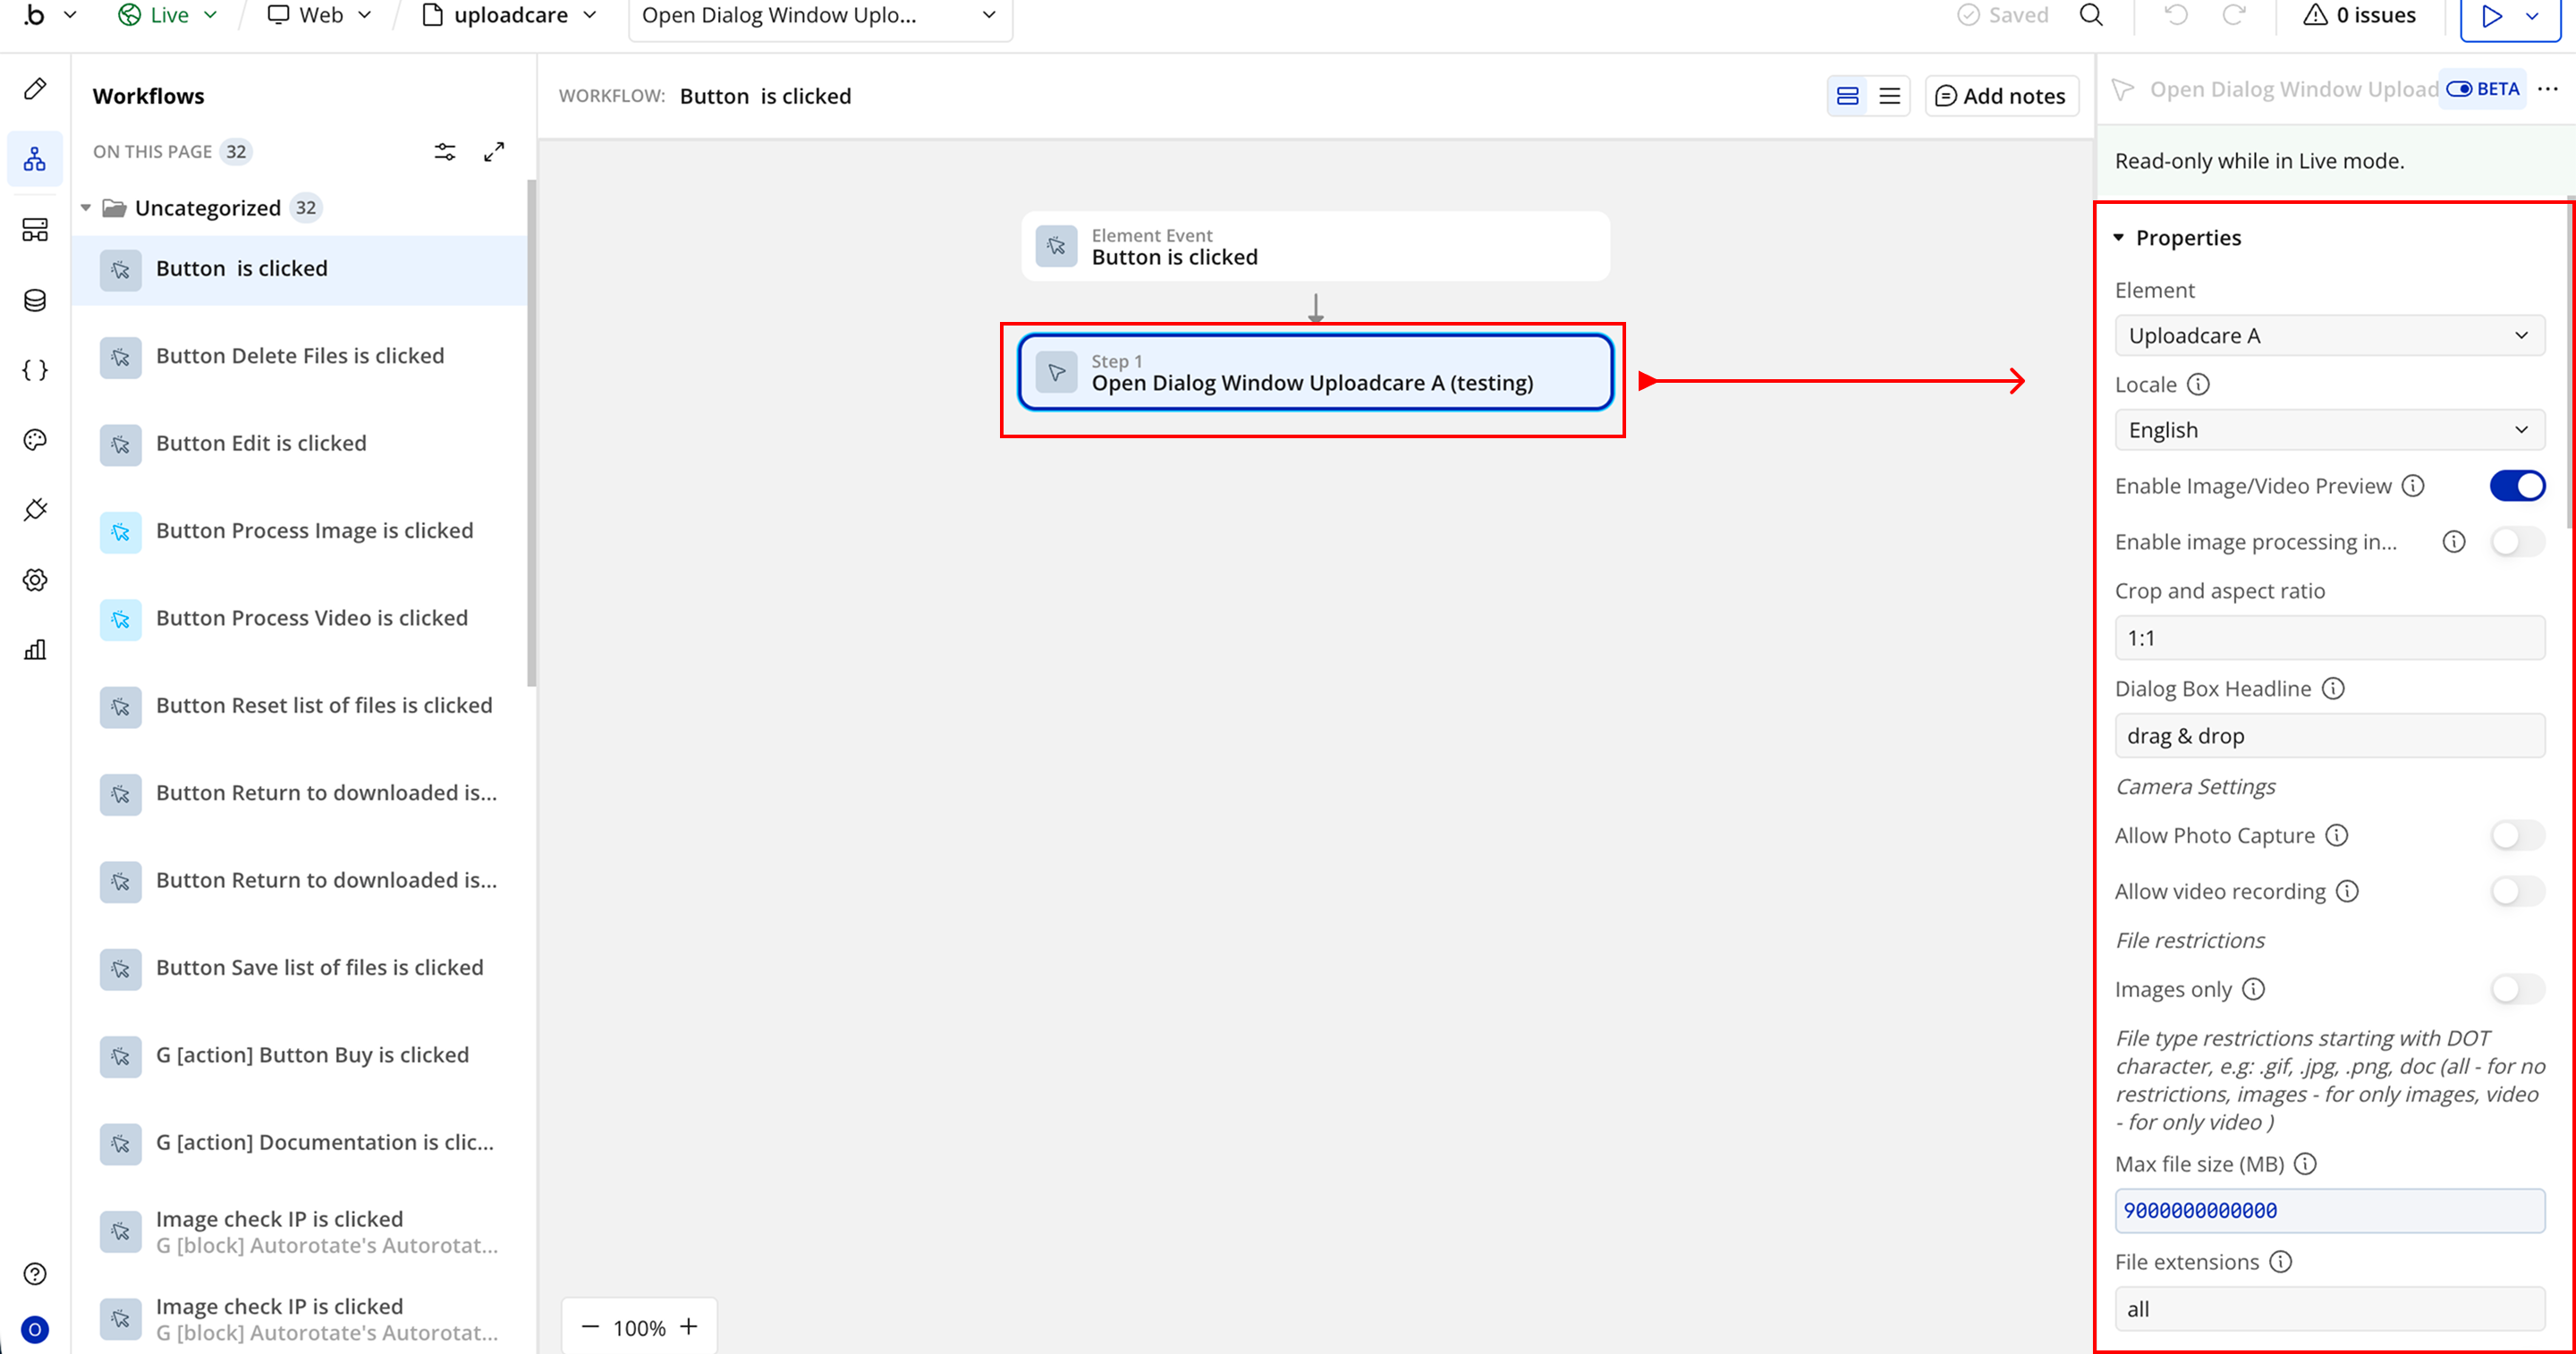Toggle Enable Image/Video Preview switch

(2517, 486)
